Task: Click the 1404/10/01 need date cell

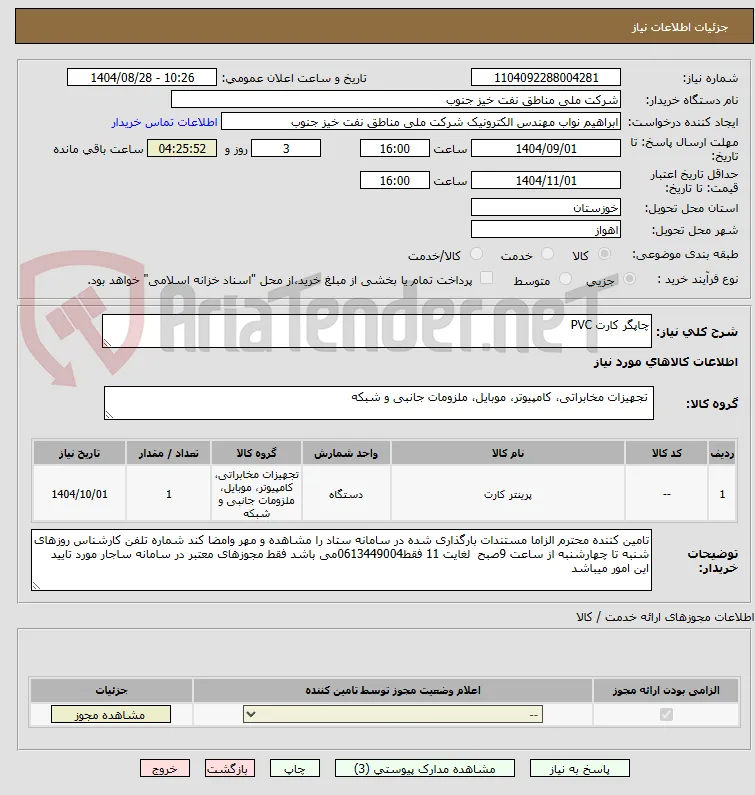Action: pos(80,494)
